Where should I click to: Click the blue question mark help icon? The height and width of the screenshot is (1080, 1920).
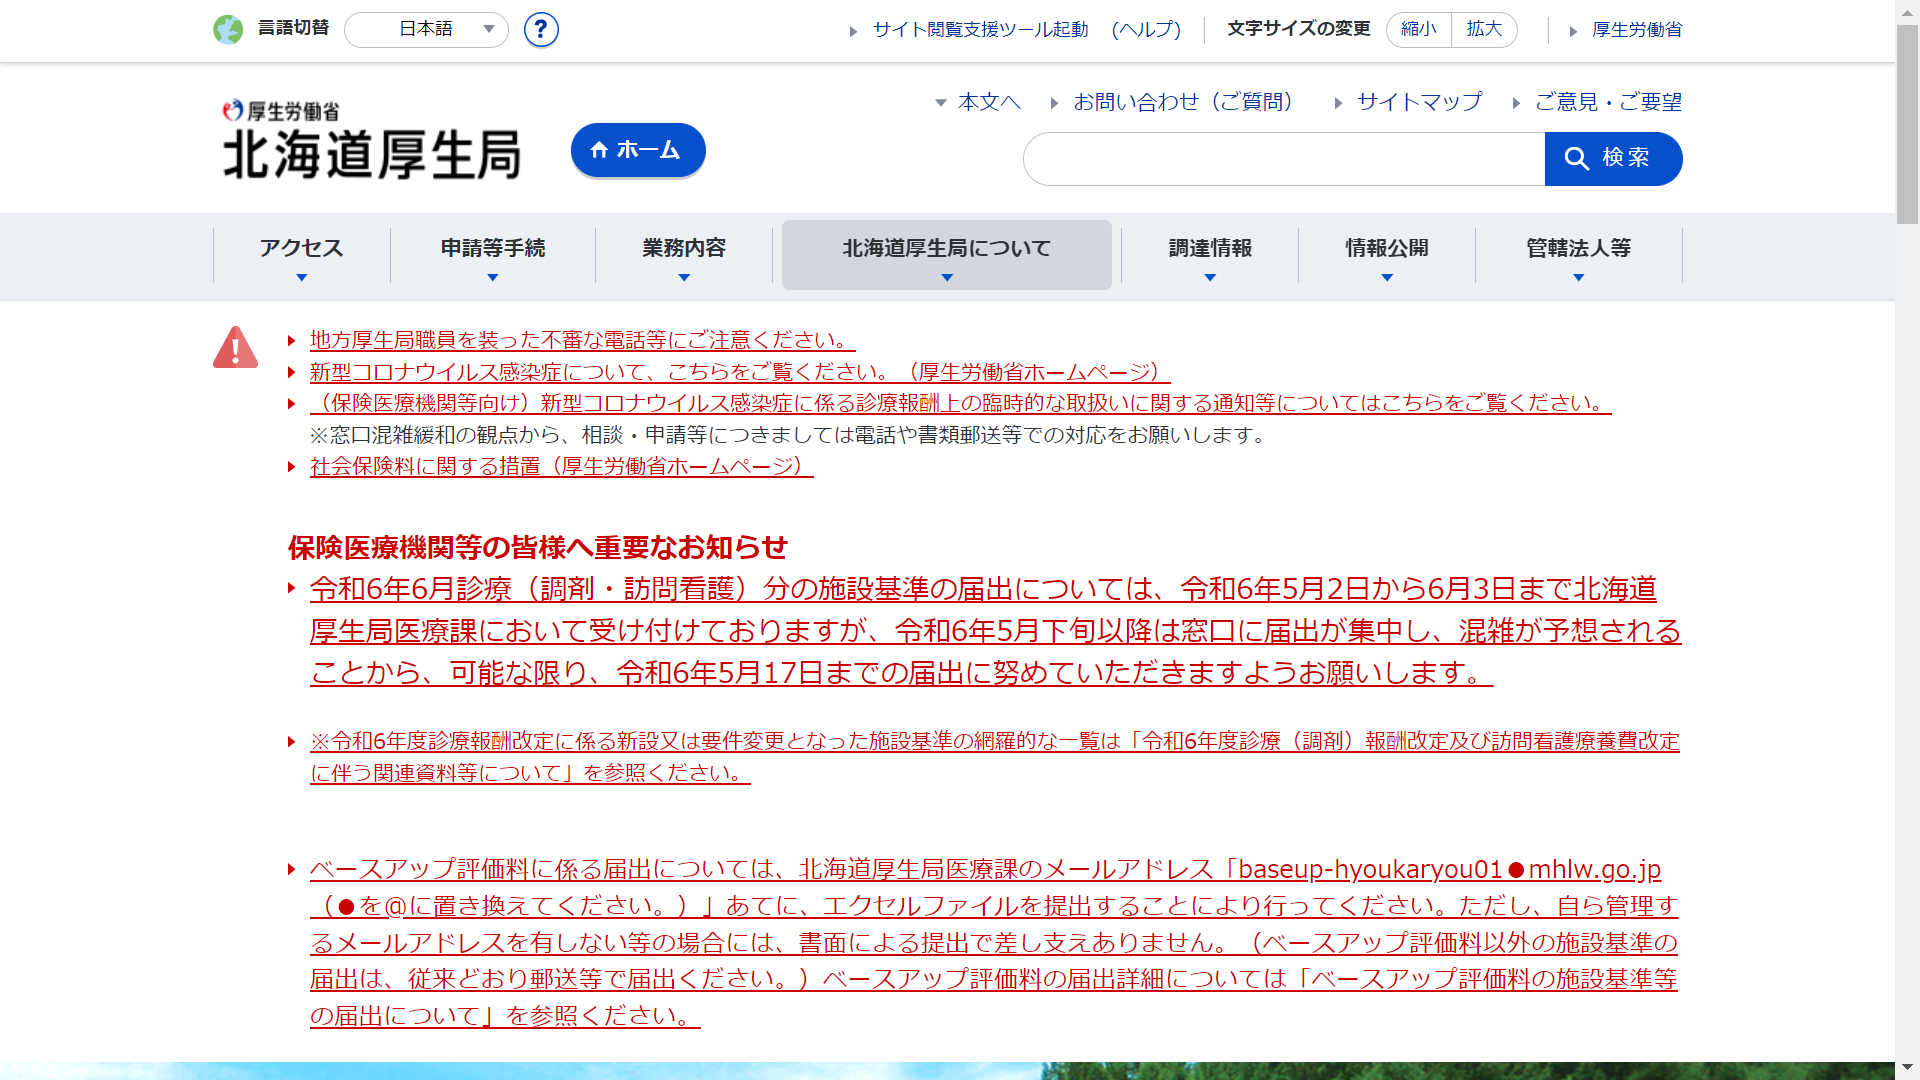pos(541,30)
